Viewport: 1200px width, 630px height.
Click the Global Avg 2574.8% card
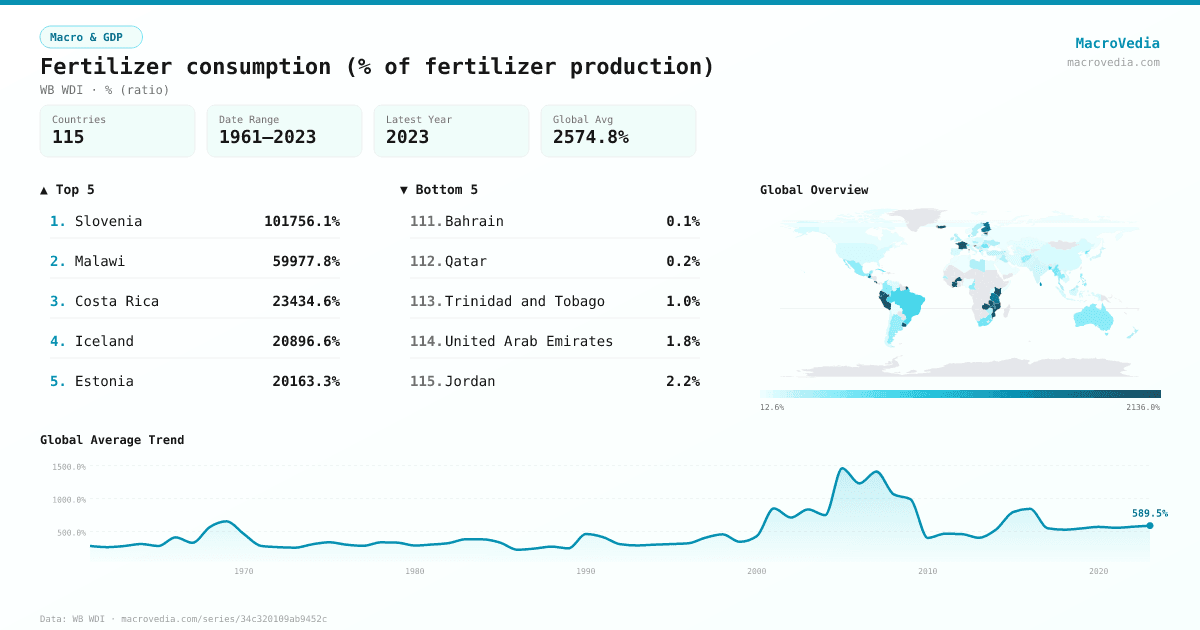coord(618,131)
